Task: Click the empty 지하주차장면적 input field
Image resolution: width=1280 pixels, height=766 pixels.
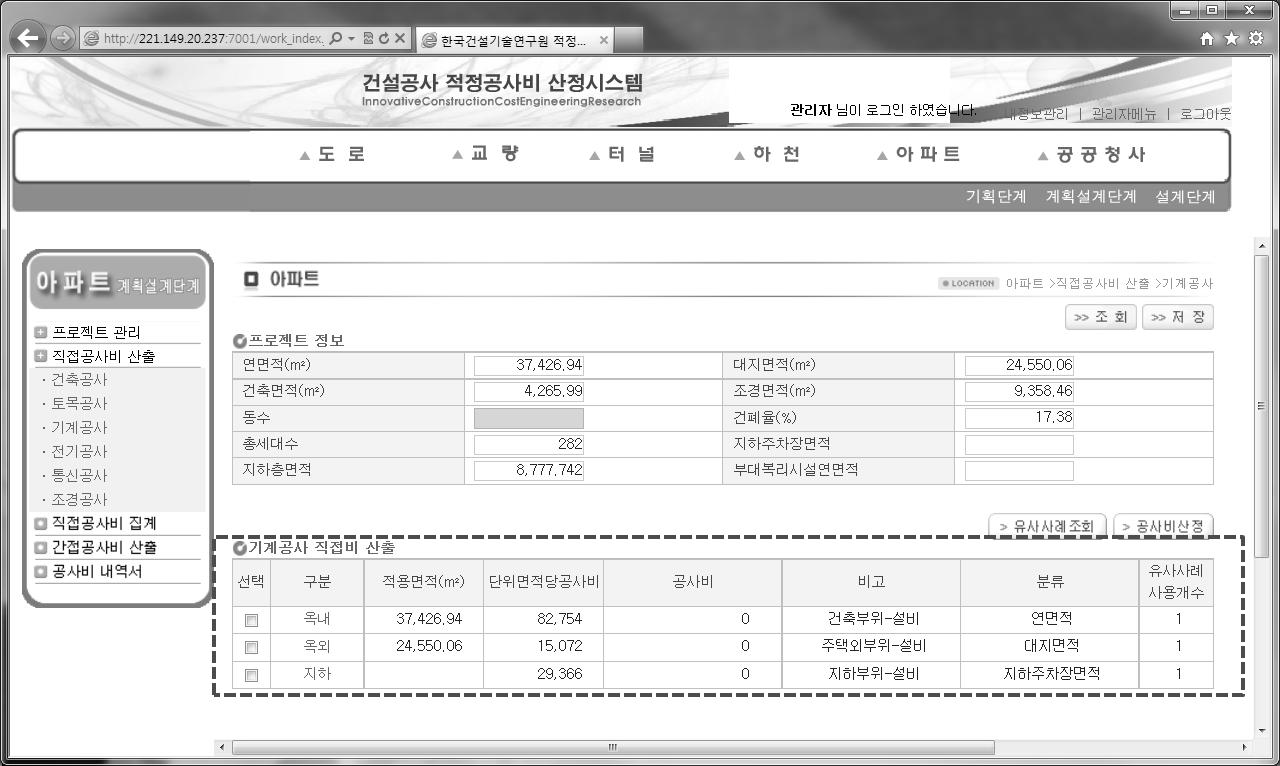Action: click(x=1019, y=444)
